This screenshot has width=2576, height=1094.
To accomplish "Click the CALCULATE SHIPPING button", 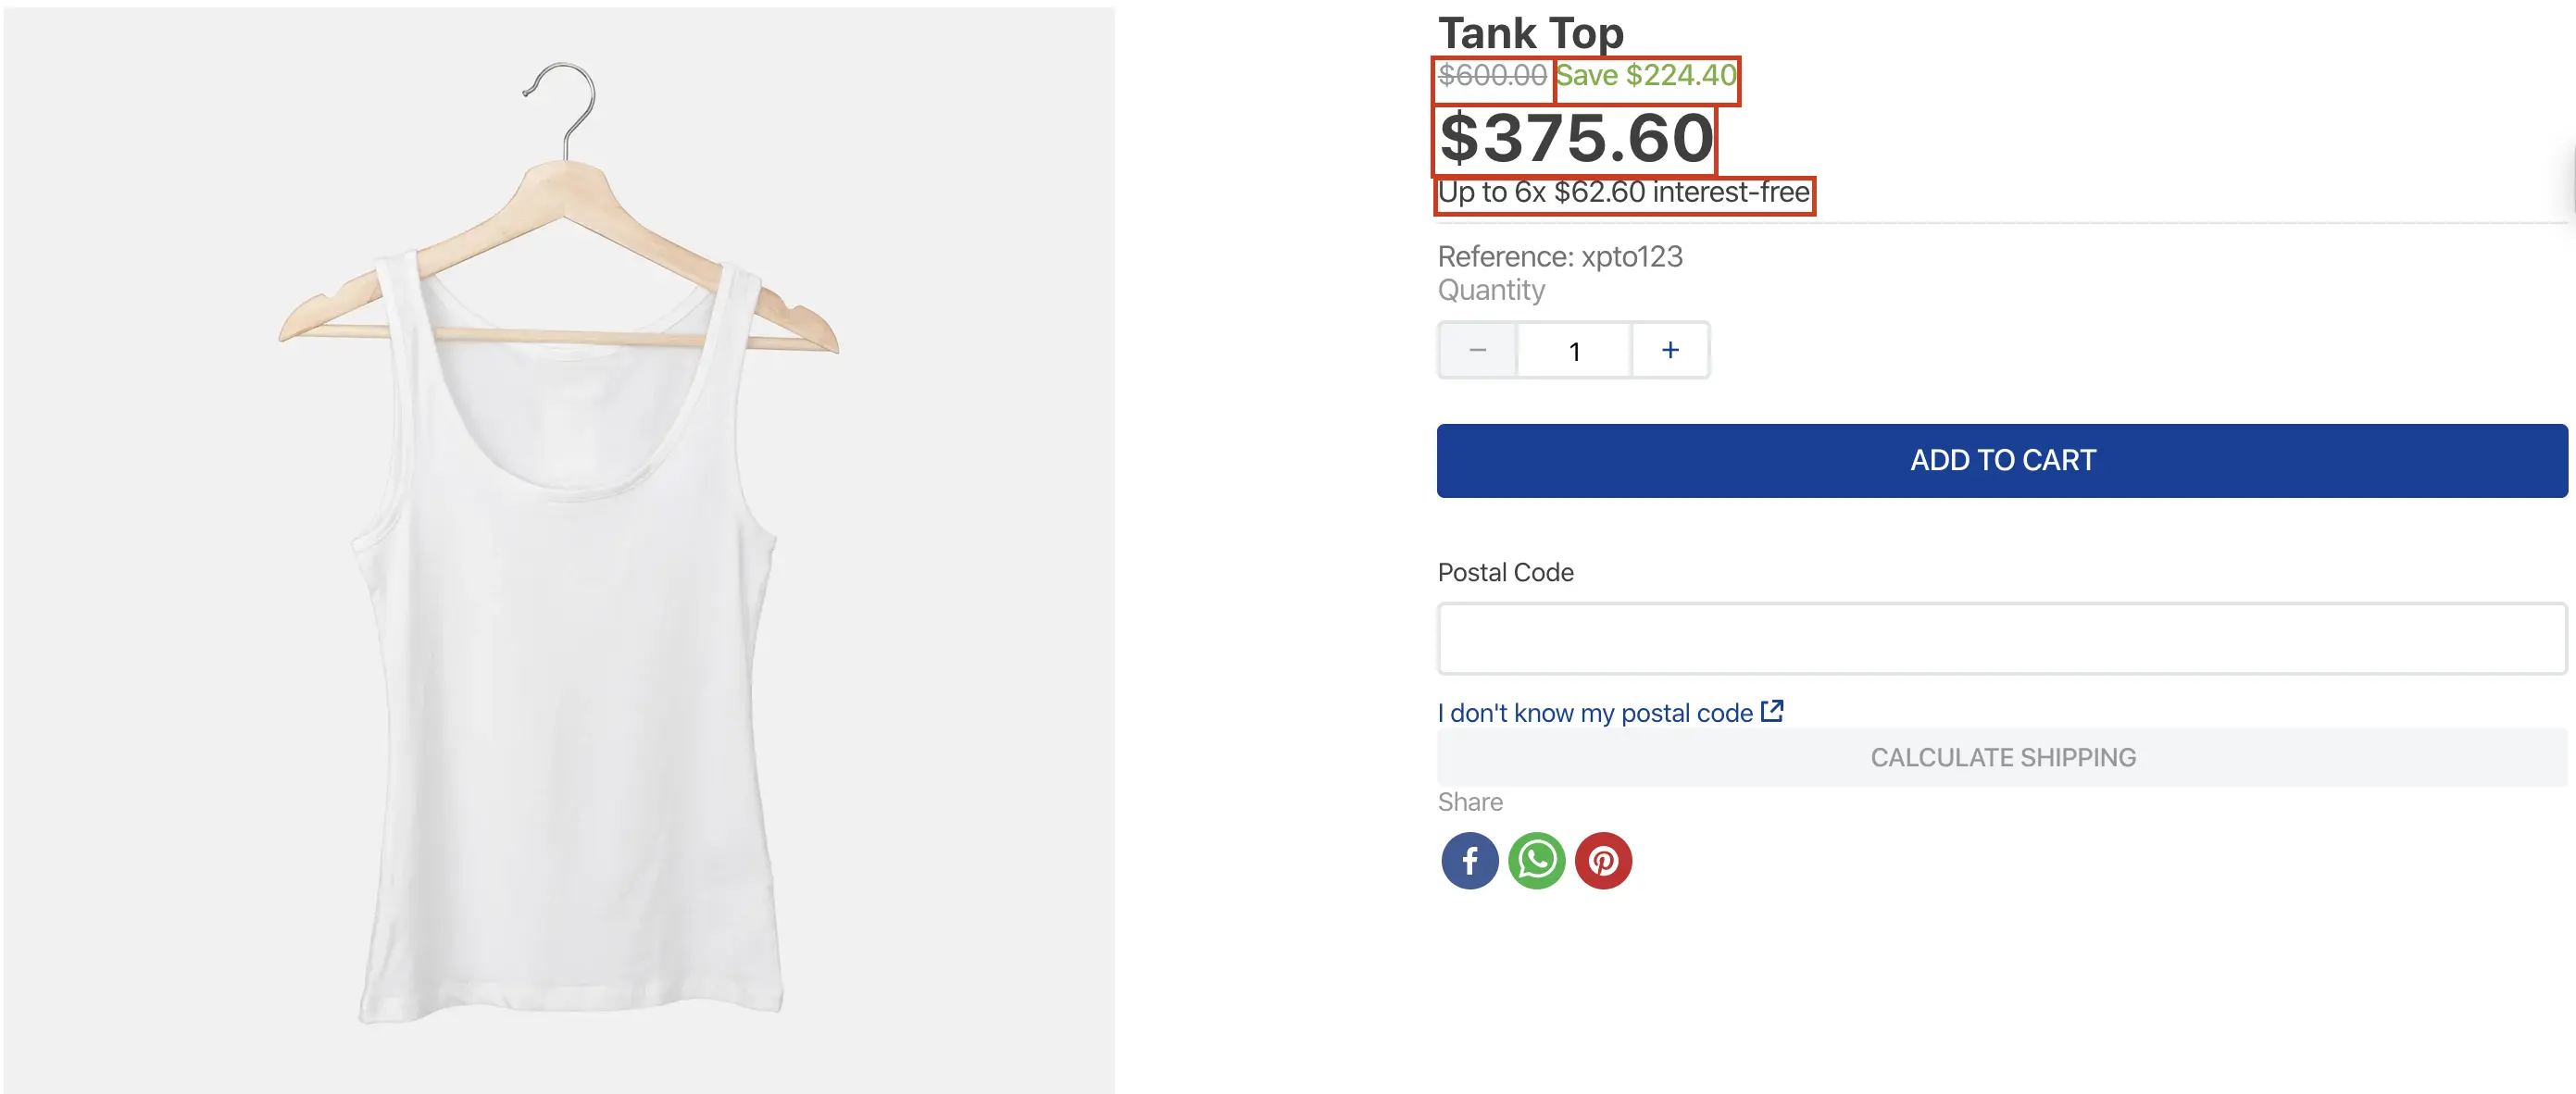I will pyautogui.click(x=2001, y=757).
